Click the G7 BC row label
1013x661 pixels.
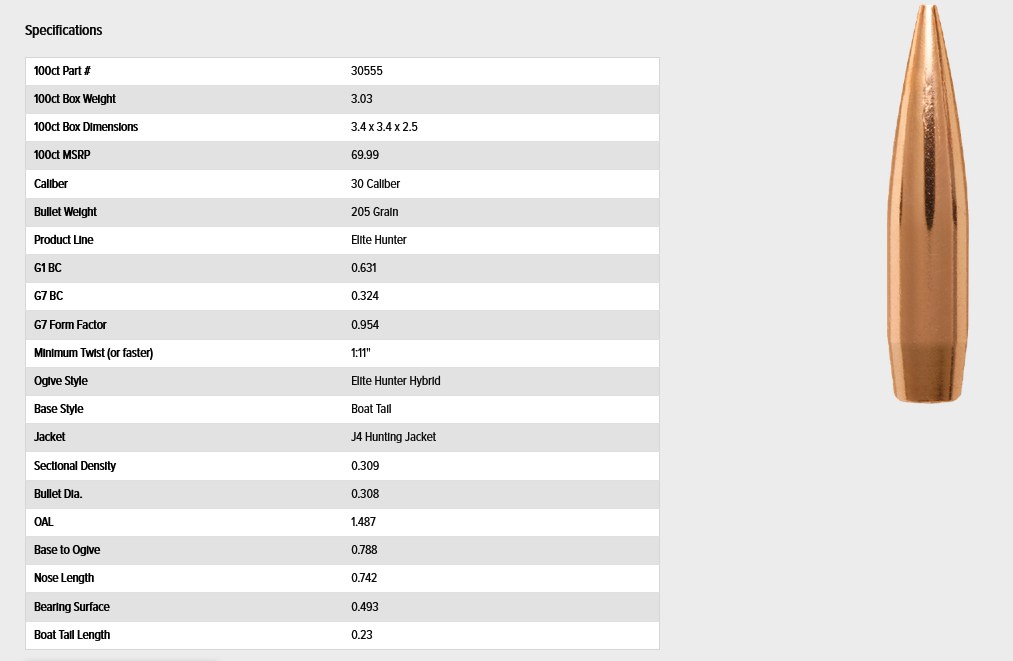click(48, 296)
